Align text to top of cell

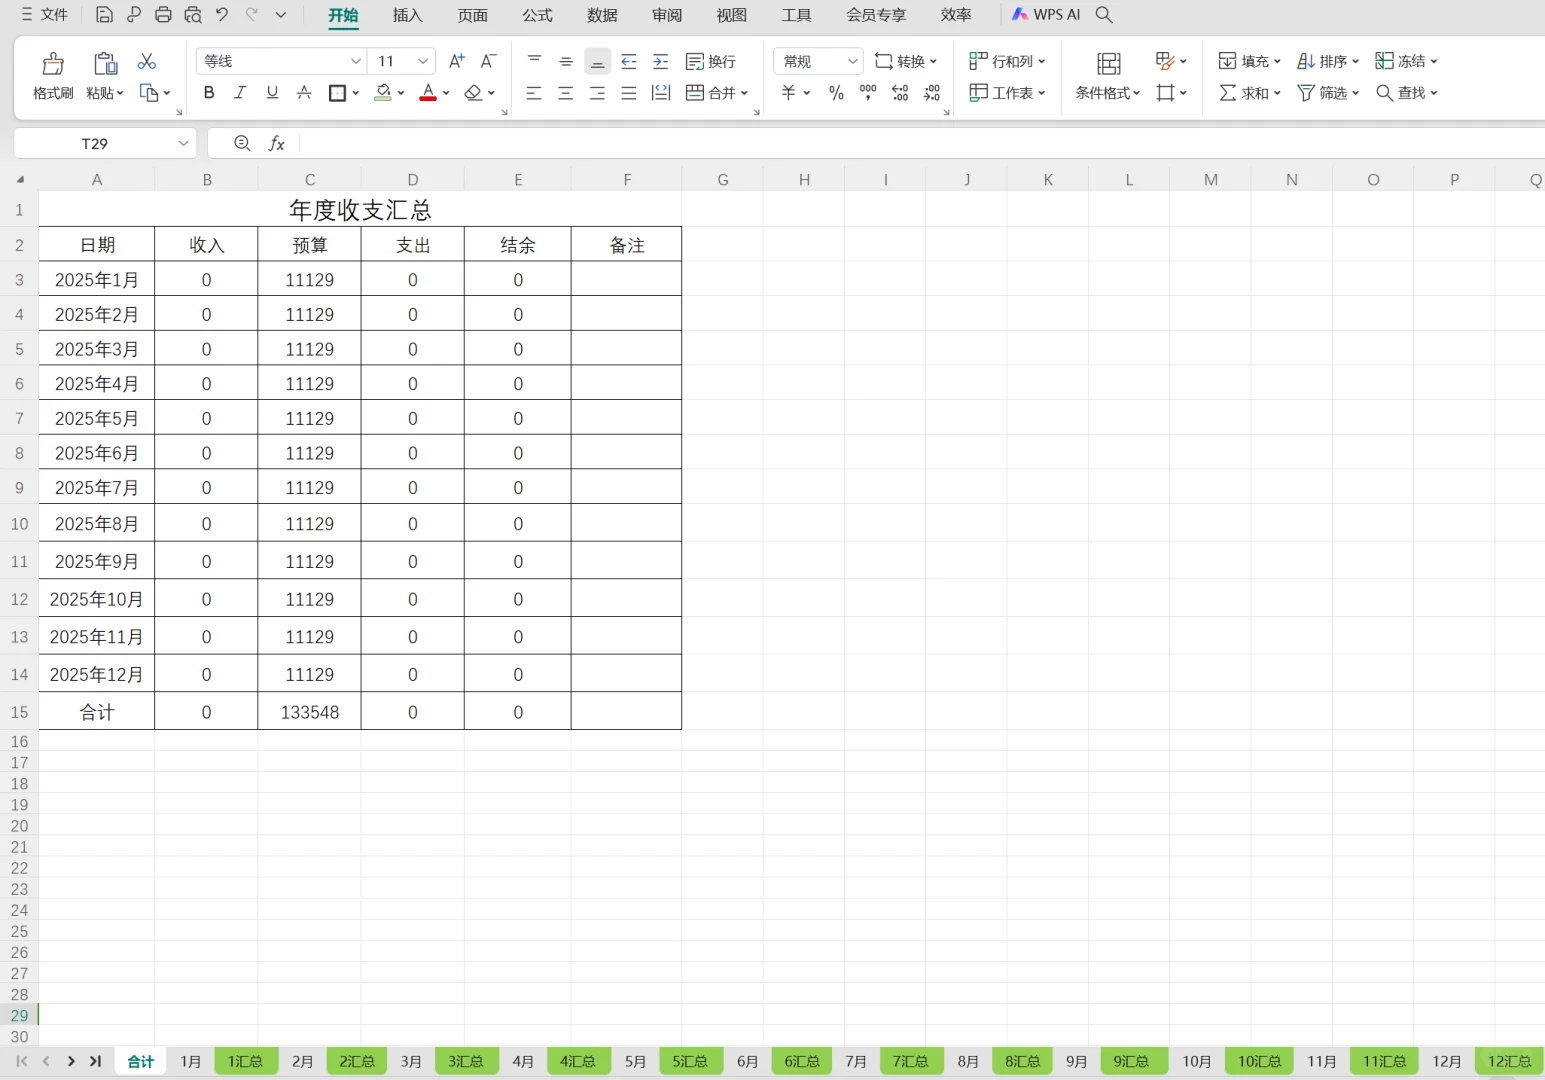pyautogui.click(x=534, y=61)
